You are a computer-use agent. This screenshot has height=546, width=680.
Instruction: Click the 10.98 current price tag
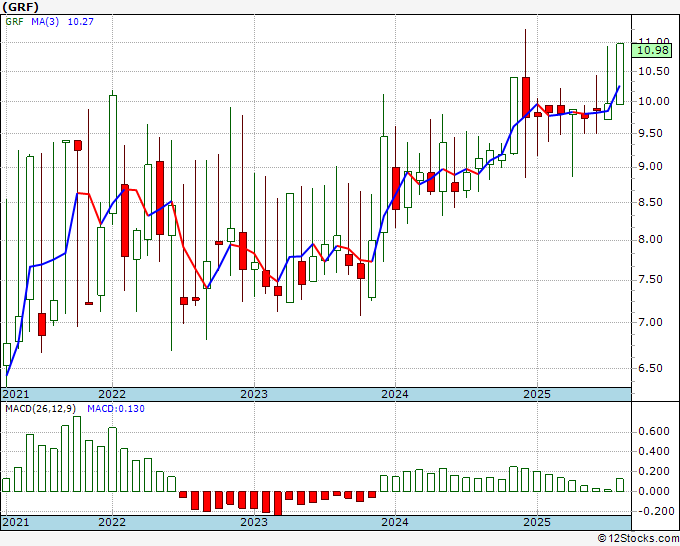[652, 50]
